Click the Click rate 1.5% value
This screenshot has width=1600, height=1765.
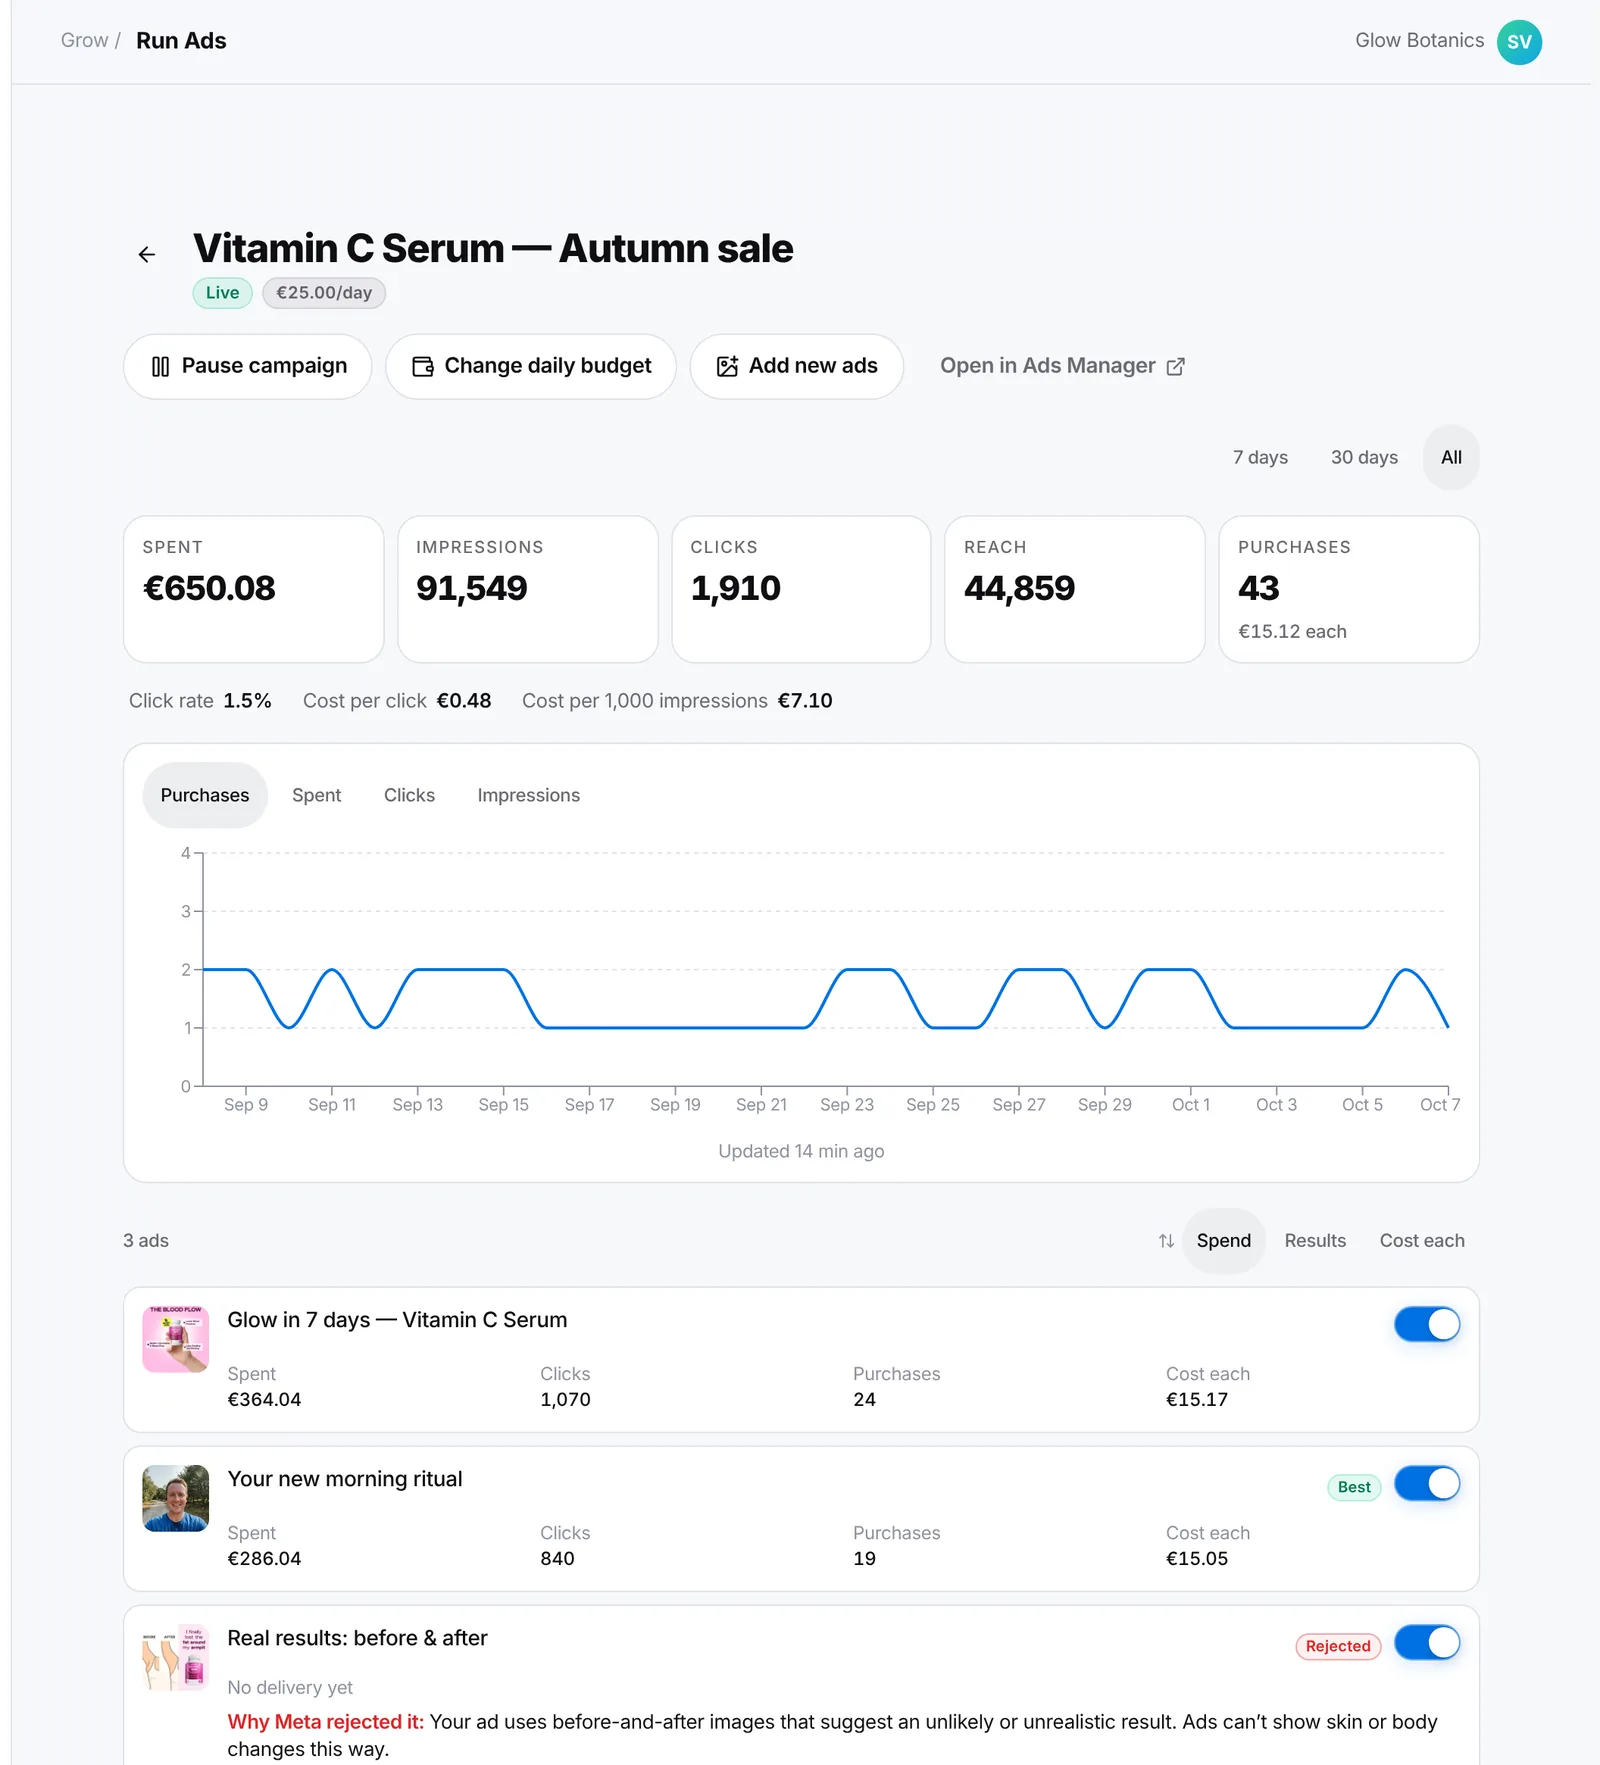[x=247, y=701]
